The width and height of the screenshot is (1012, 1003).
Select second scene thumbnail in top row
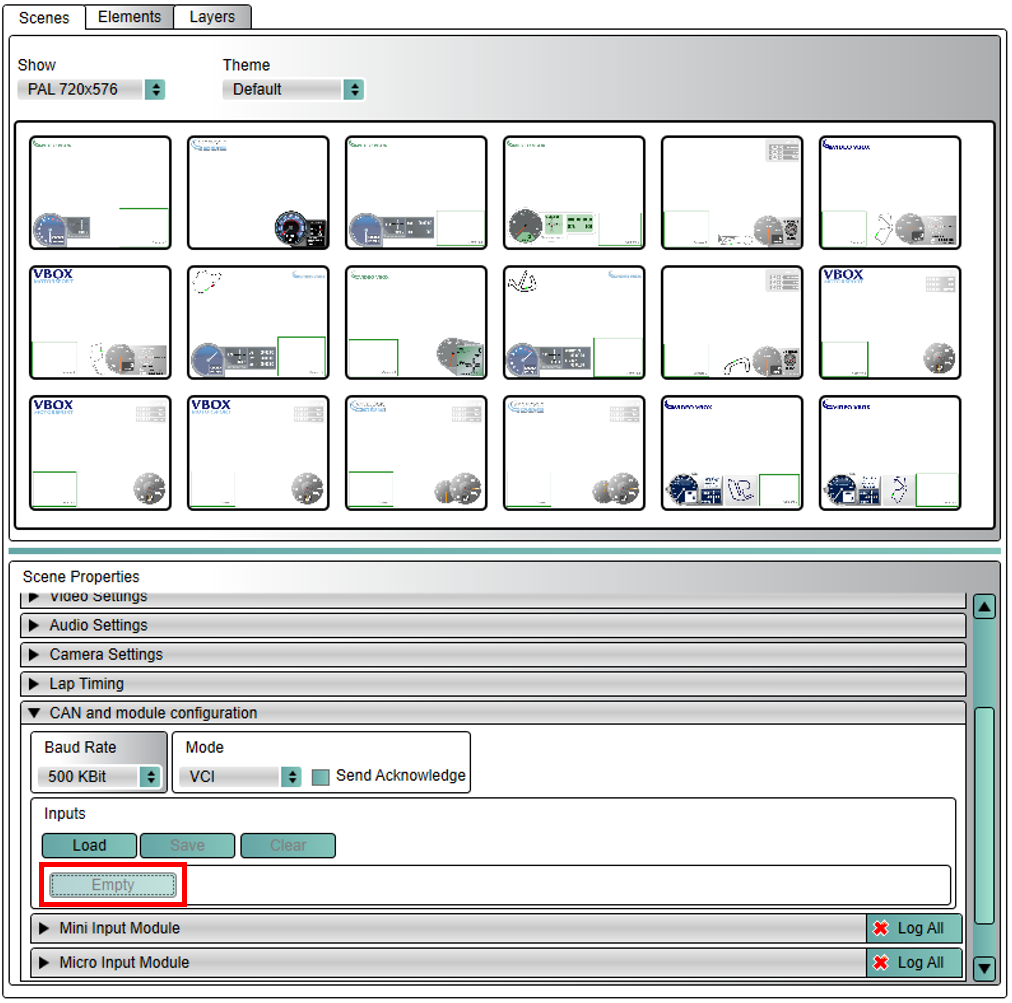[x=258, y=192]
